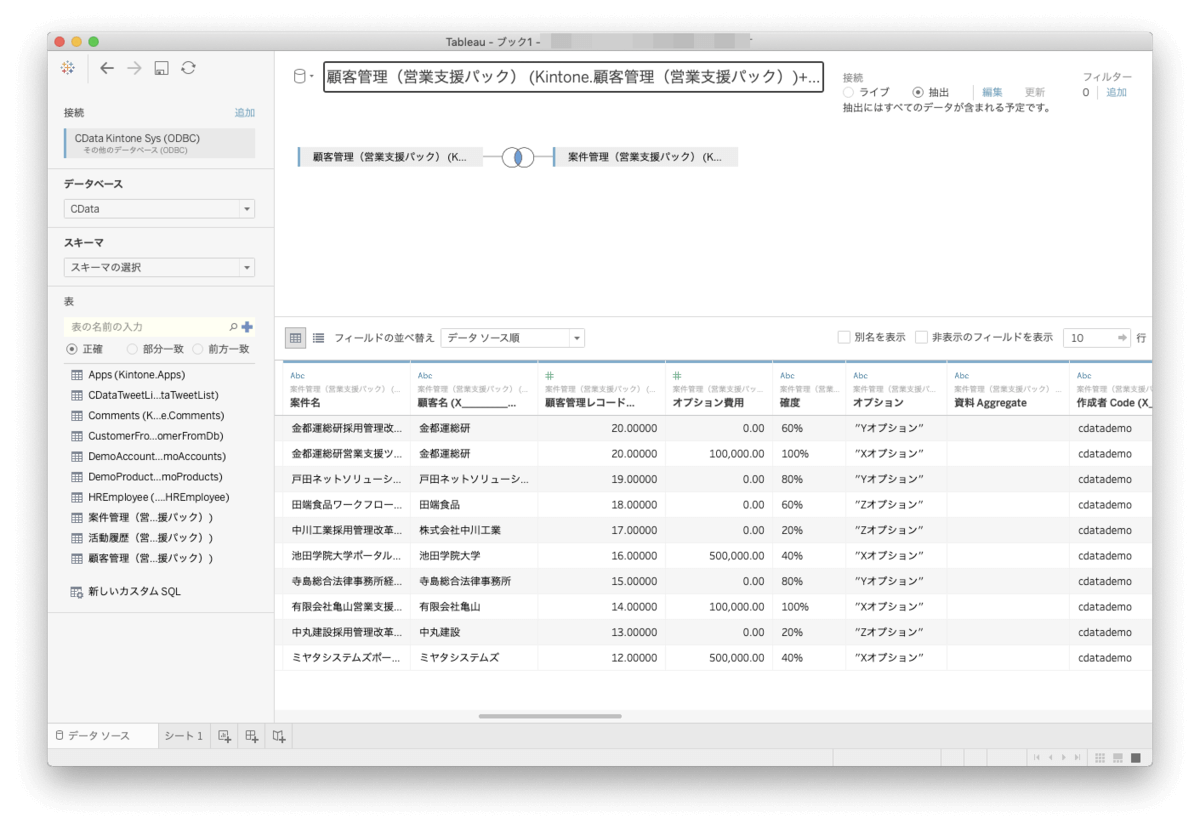
Task: Select the ライブ connection radio button
Action: pyautogui.click(x=849, y=92)
